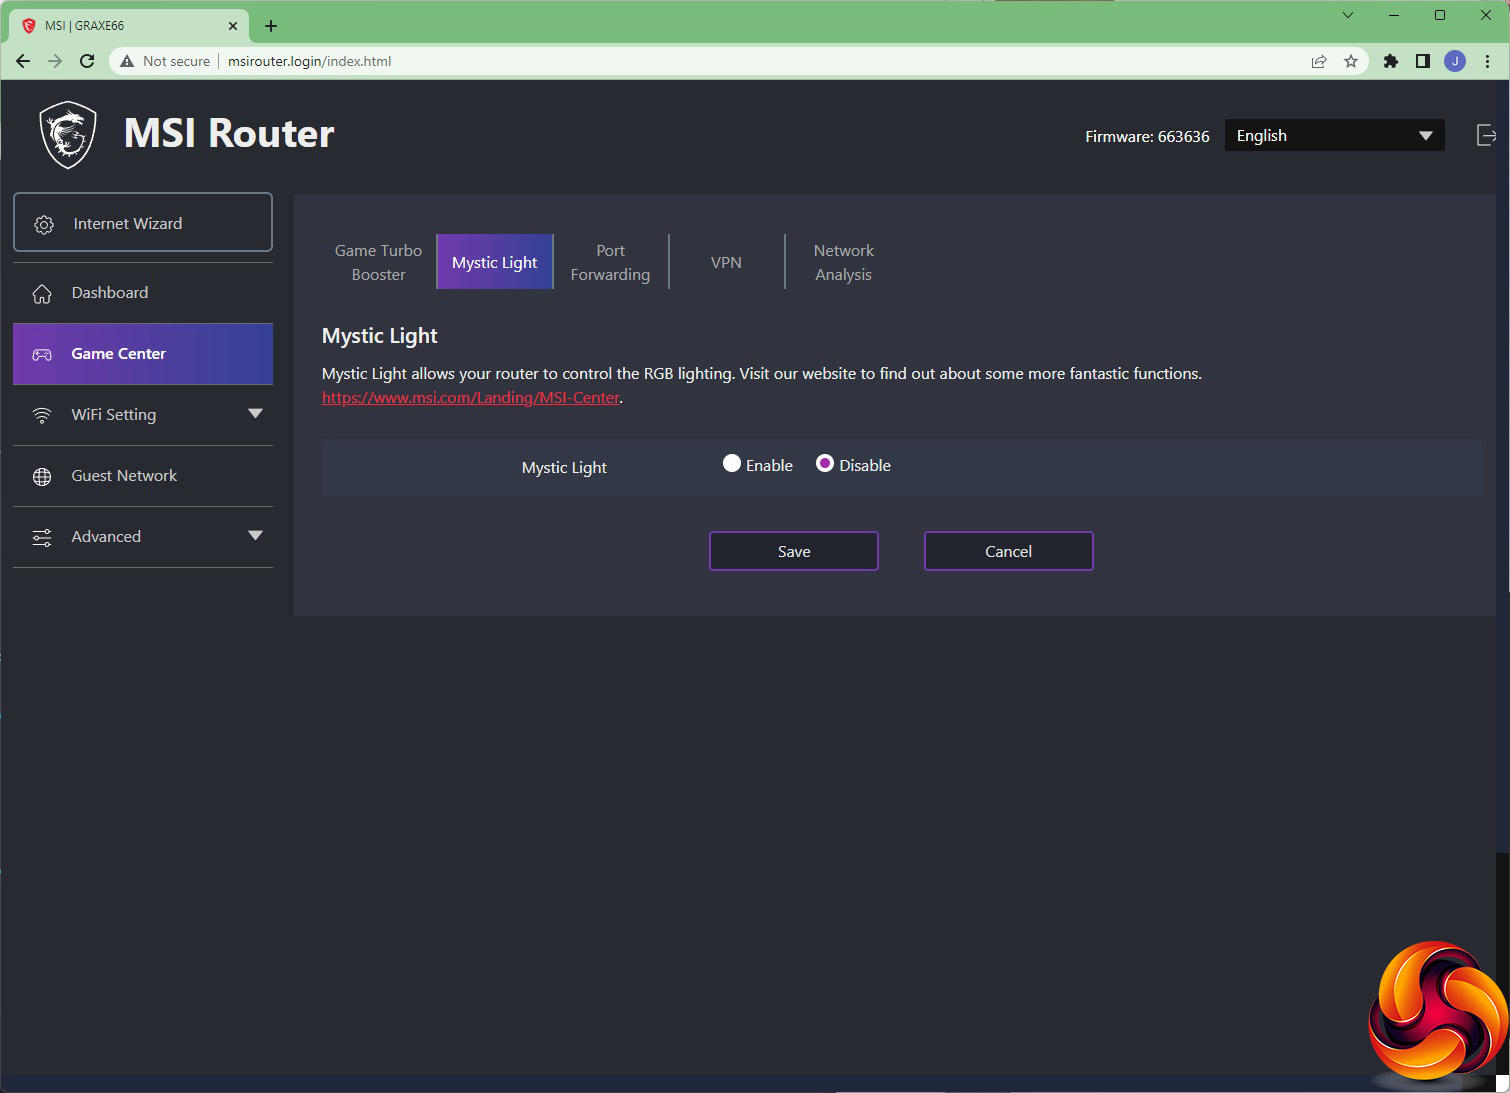Select the Disable radio button for Mystic Light
Image resolution: width=1510 pixels, height=1093 pixels.
click(825, 464)
